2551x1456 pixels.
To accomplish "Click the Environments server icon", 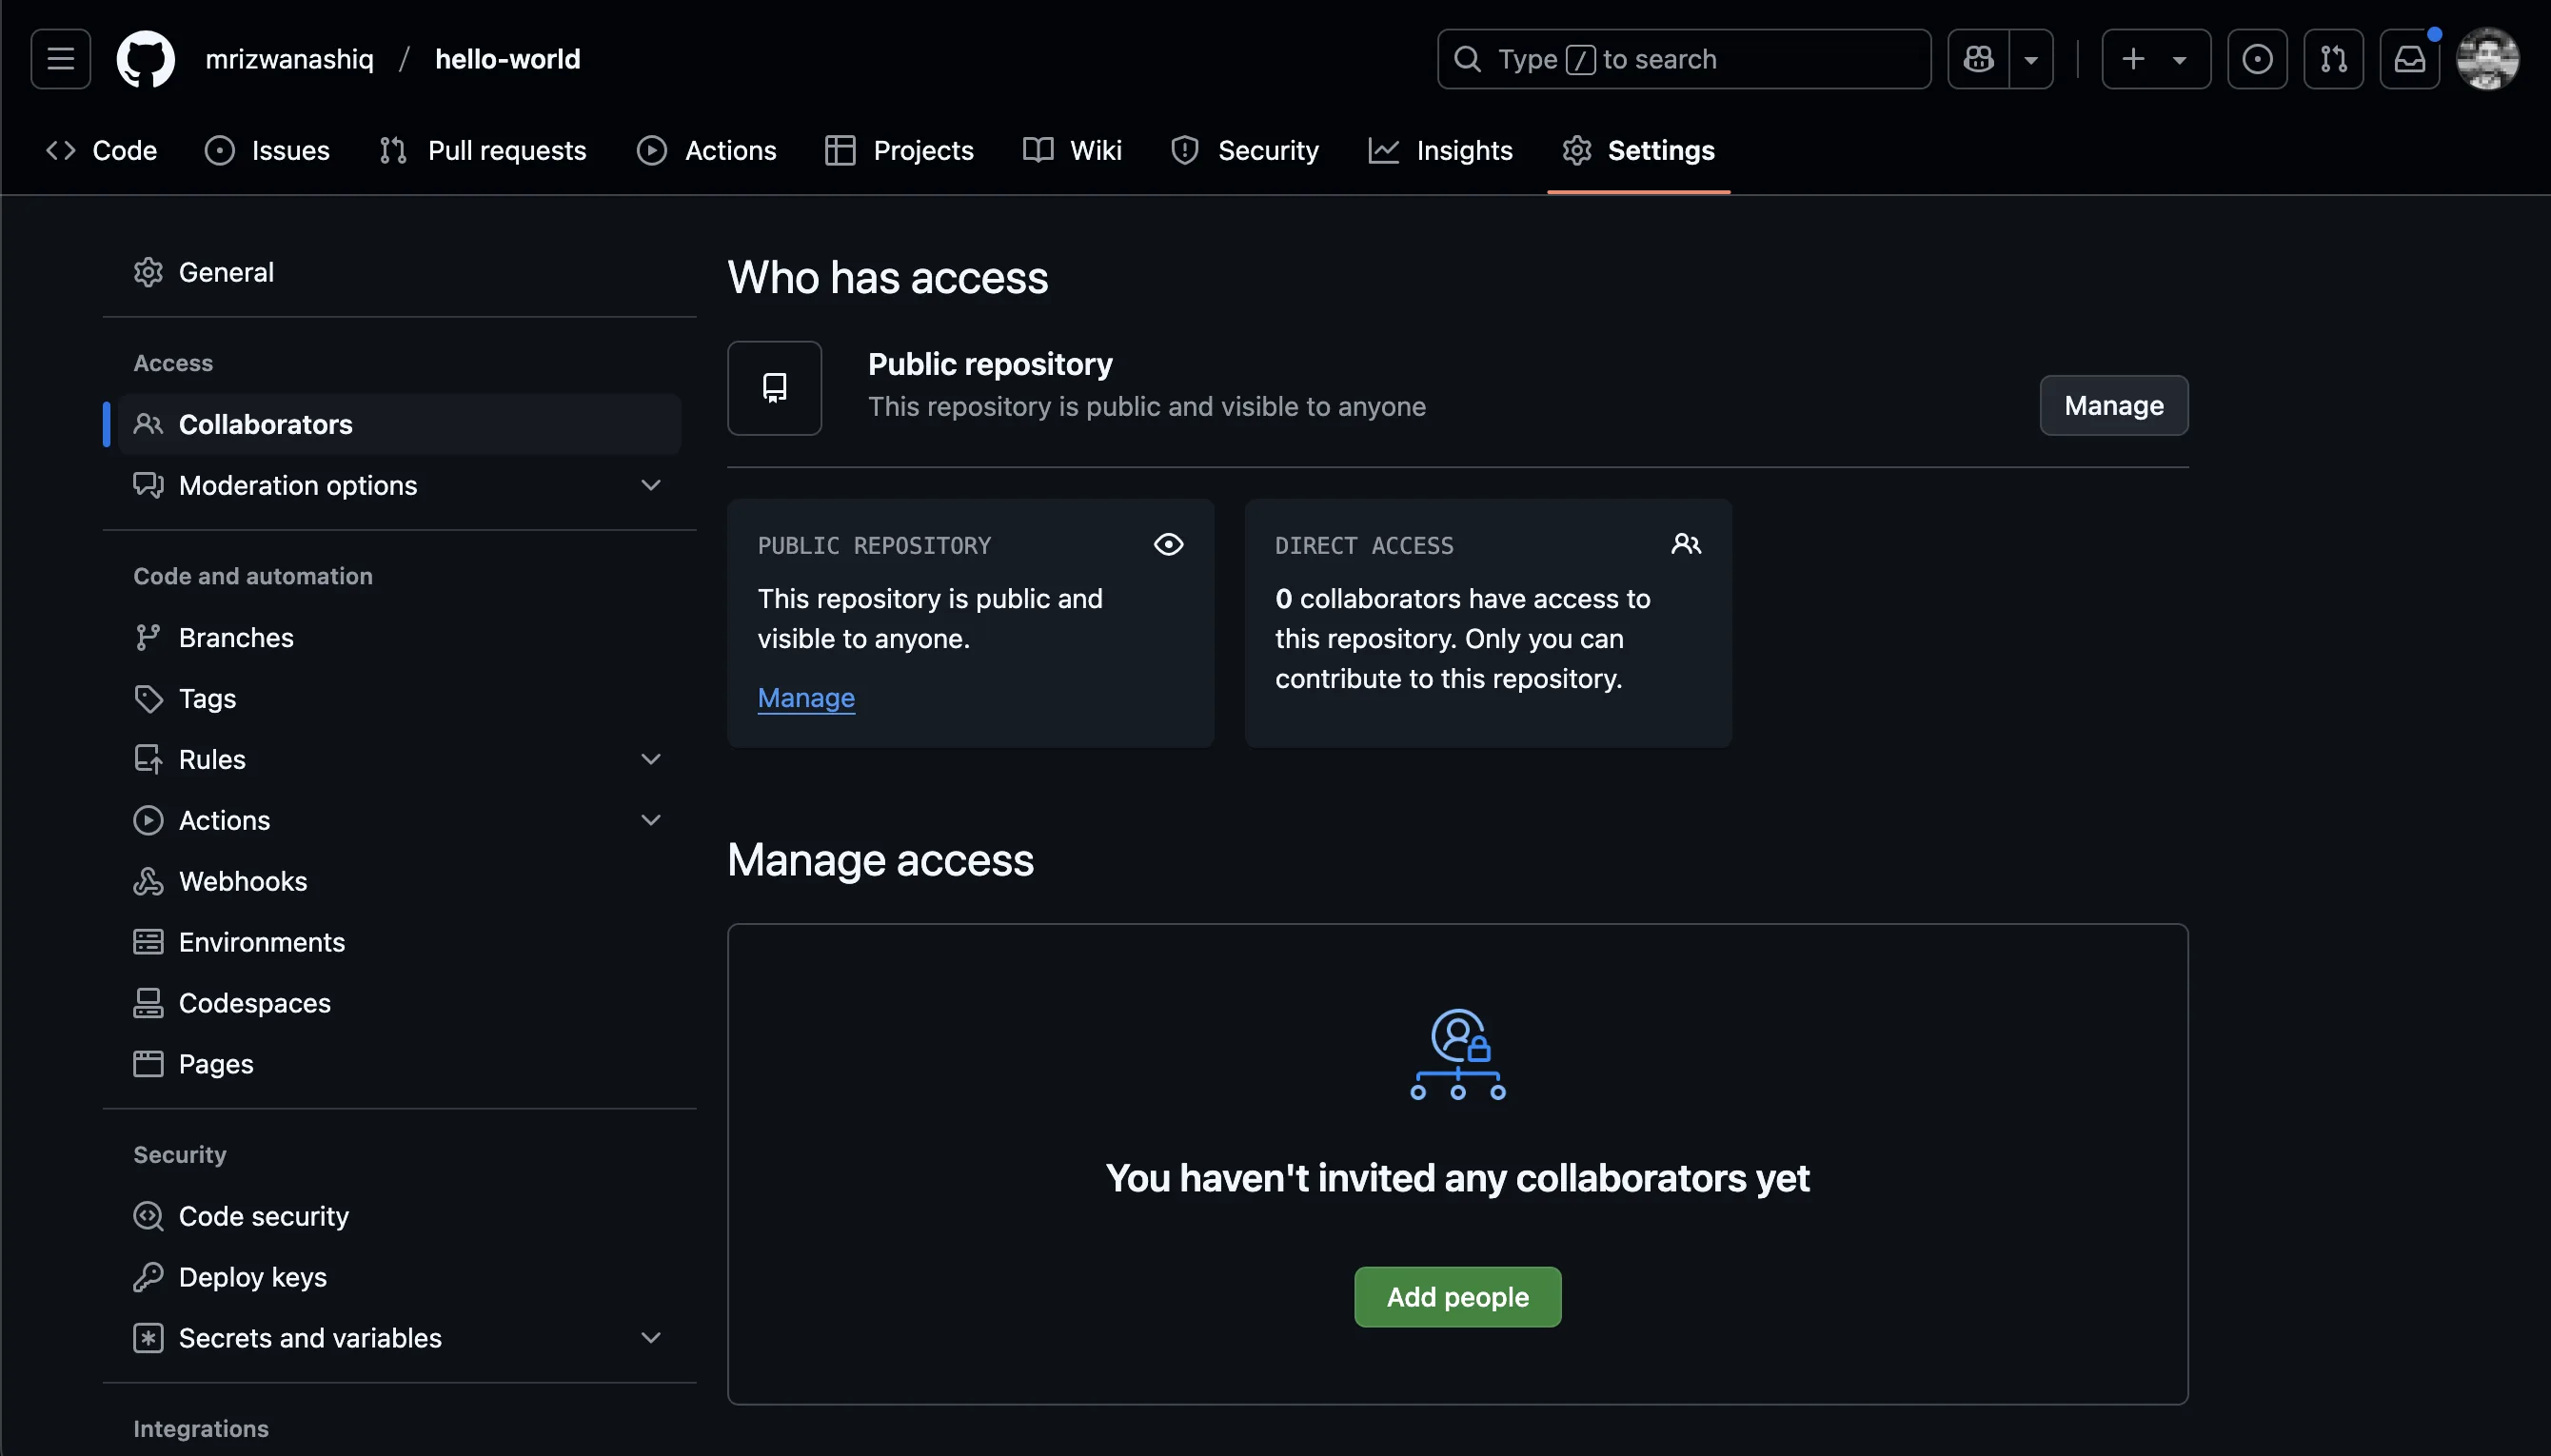I will (x=148, y=942).
